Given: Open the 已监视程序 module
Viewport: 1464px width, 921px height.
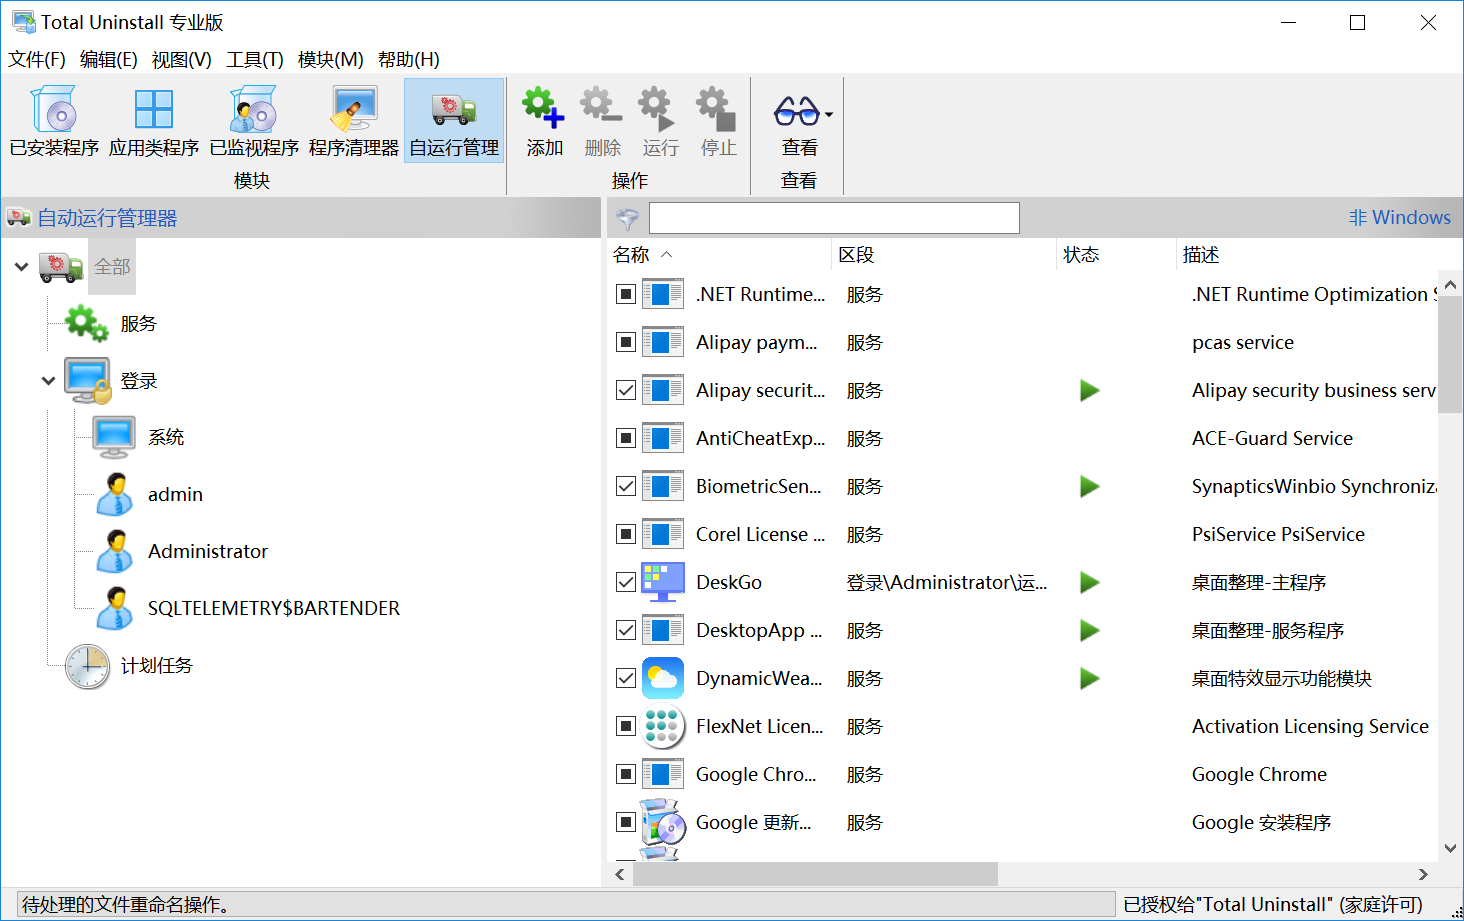Looking at the screenshot, I should pyautogui.click(x=254, y=122).
